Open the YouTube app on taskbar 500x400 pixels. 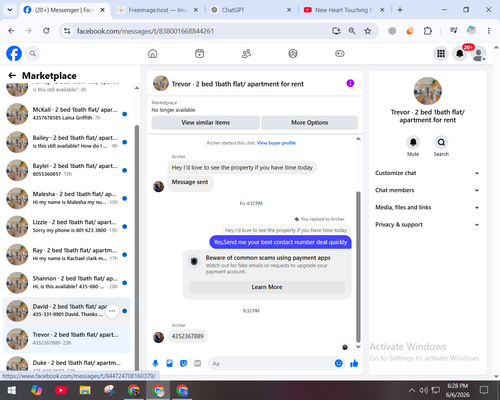tap(61, 390)
